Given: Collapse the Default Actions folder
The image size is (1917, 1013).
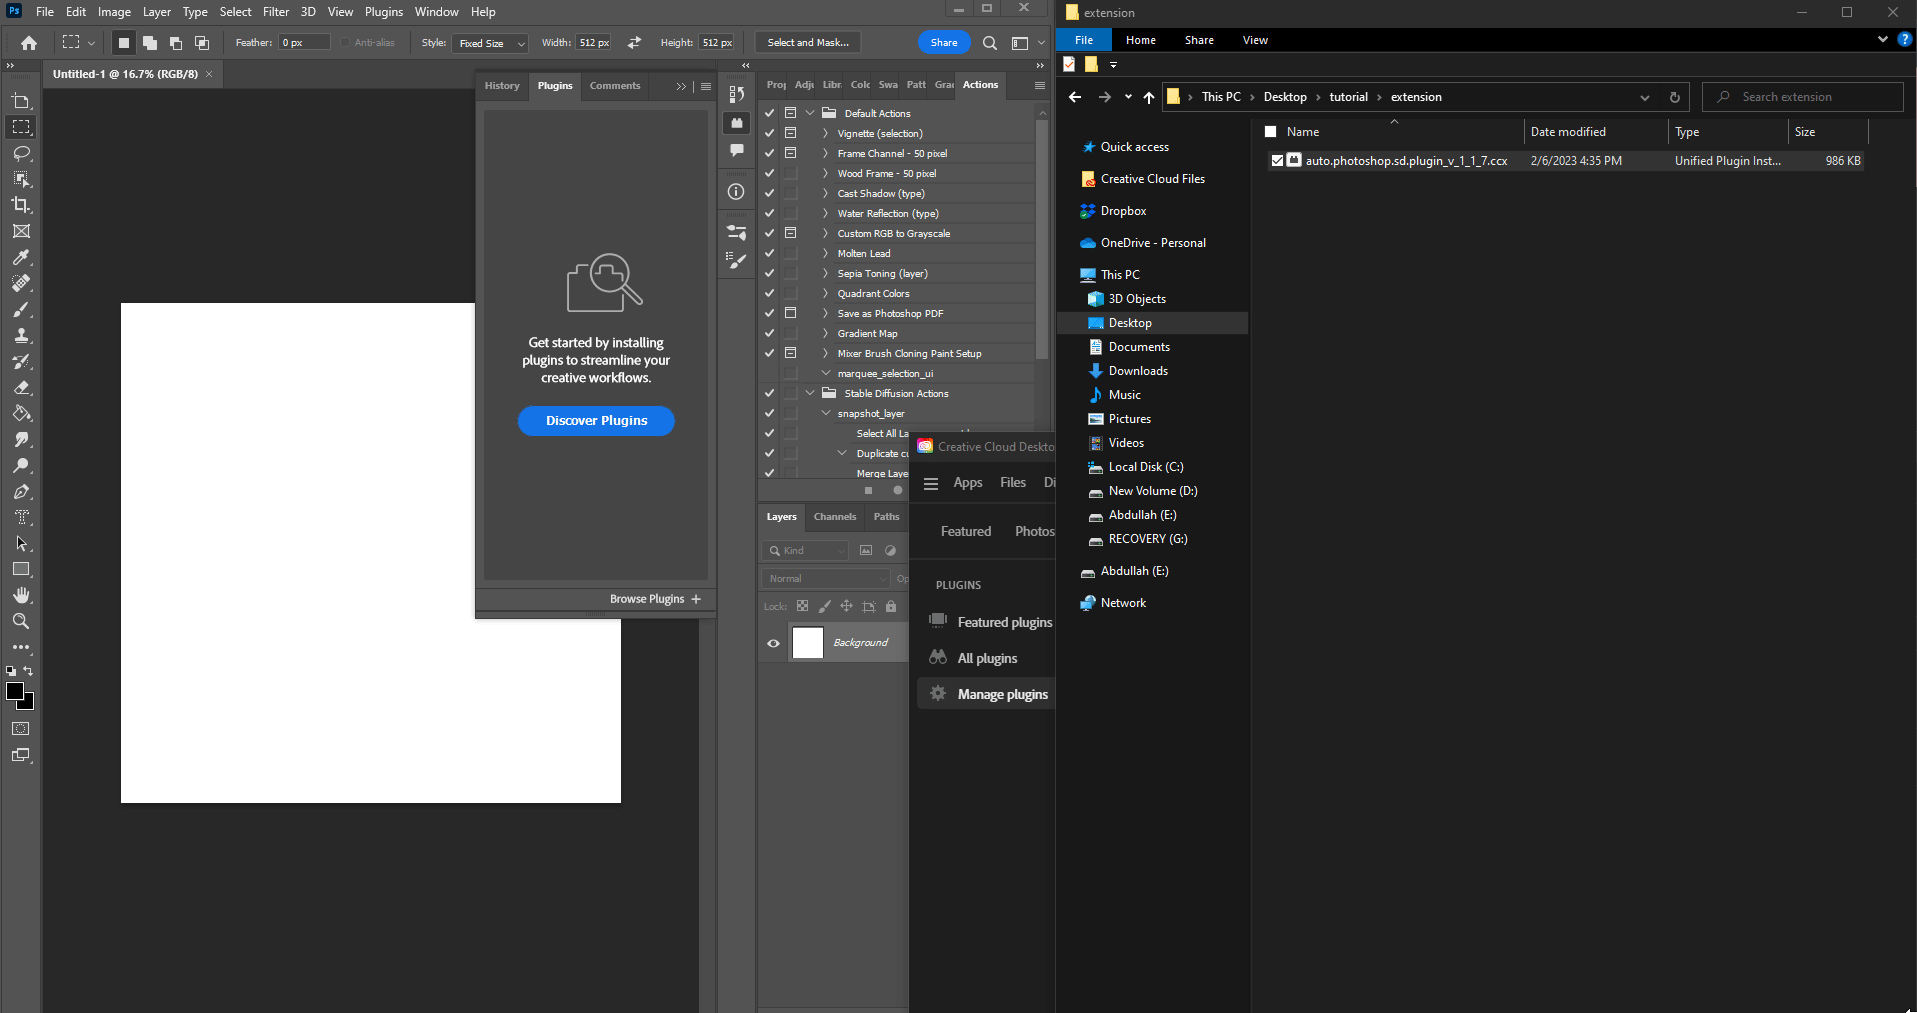Looking at the screenshot, I should (810, 112).
